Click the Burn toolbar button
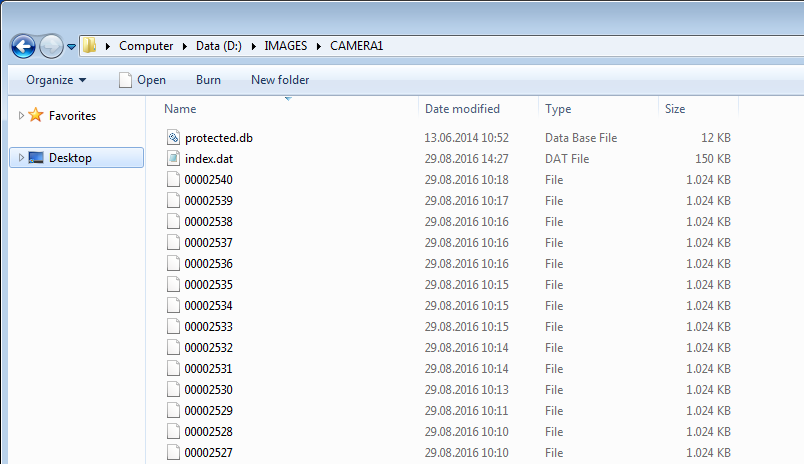The width and height of the screenshot is (804, 464). point(208,80)
